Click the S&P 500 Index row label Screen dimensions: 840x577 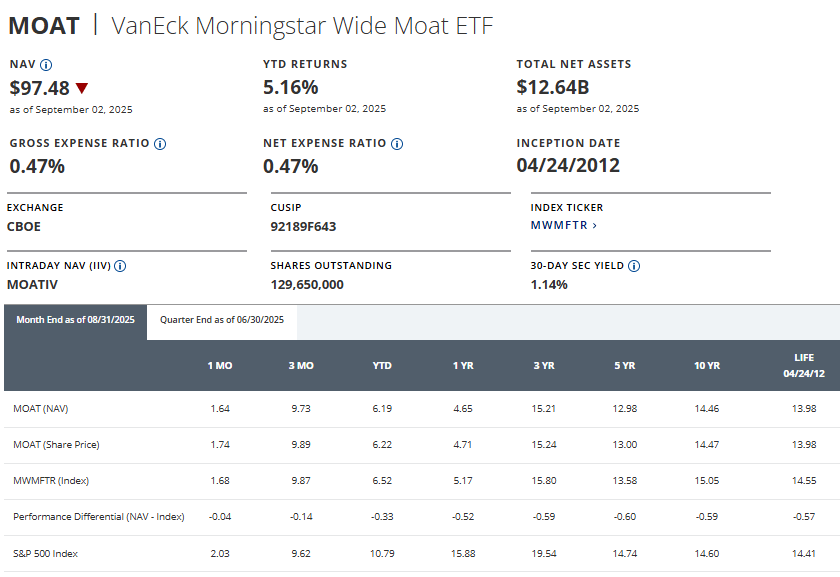tap(46, 553)
